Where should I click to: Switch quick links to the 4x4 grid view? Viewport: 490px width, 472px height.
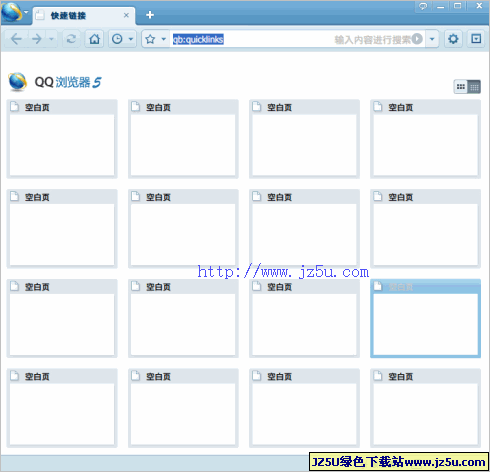pyautogui.click(x=474, y=87)
